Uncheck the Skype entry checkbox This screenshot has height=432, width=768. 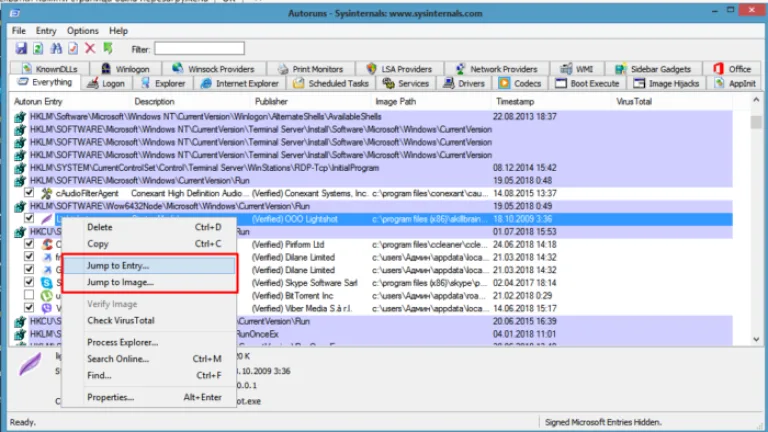(x=29, y=282)
